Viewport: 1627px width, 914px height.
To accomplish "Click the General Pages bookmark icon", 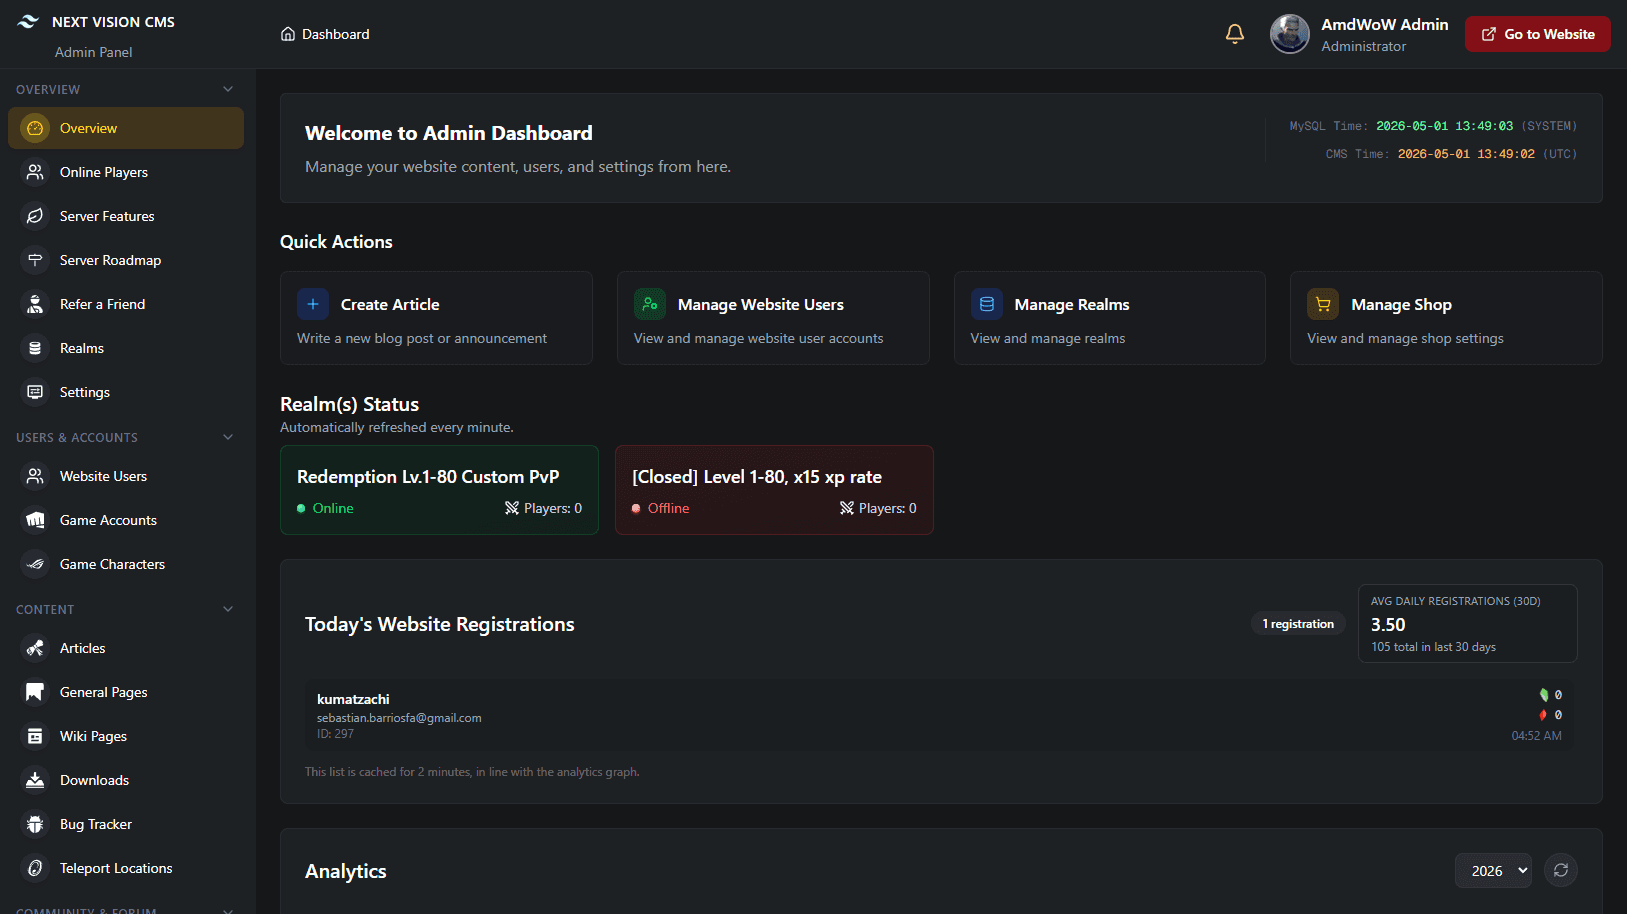I will coord(35,692).
